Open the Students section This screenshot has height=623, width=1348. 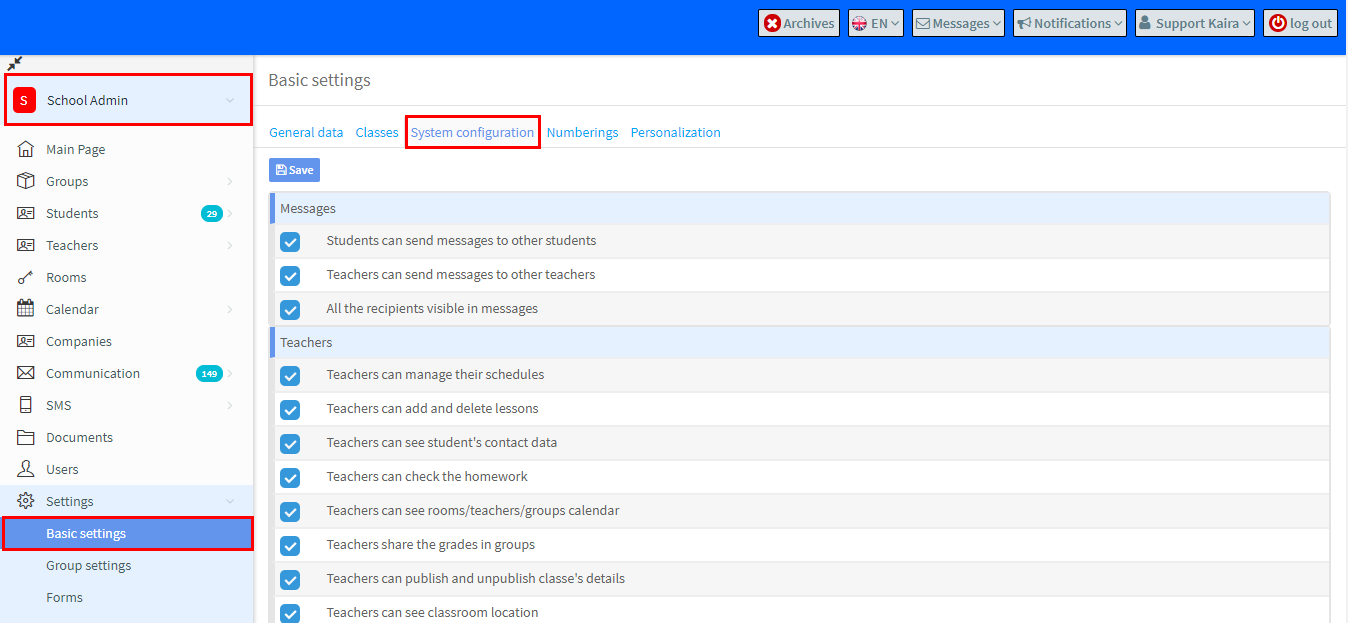click(x=72, y=212)
